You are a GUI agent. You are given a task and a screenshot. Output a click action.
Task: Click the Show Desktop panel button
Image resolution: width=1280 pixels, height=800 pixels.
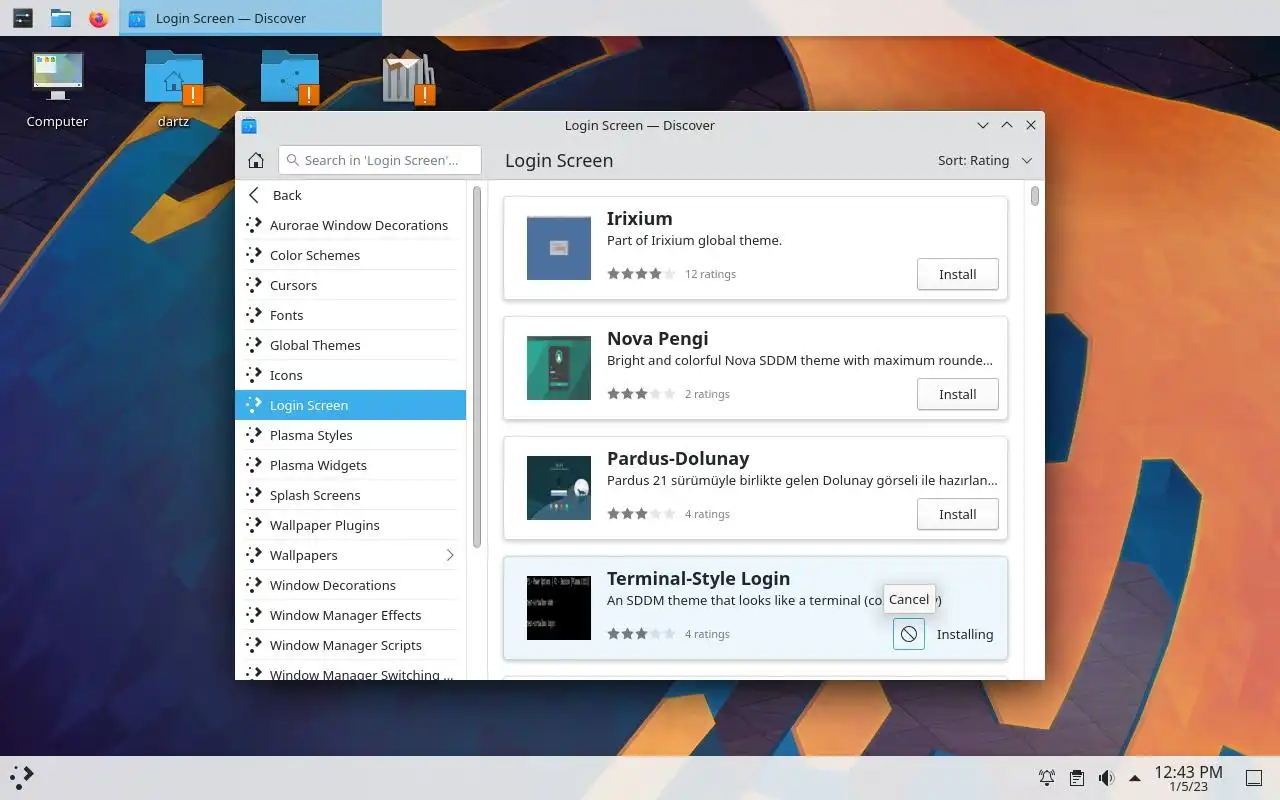[1253, 777]
